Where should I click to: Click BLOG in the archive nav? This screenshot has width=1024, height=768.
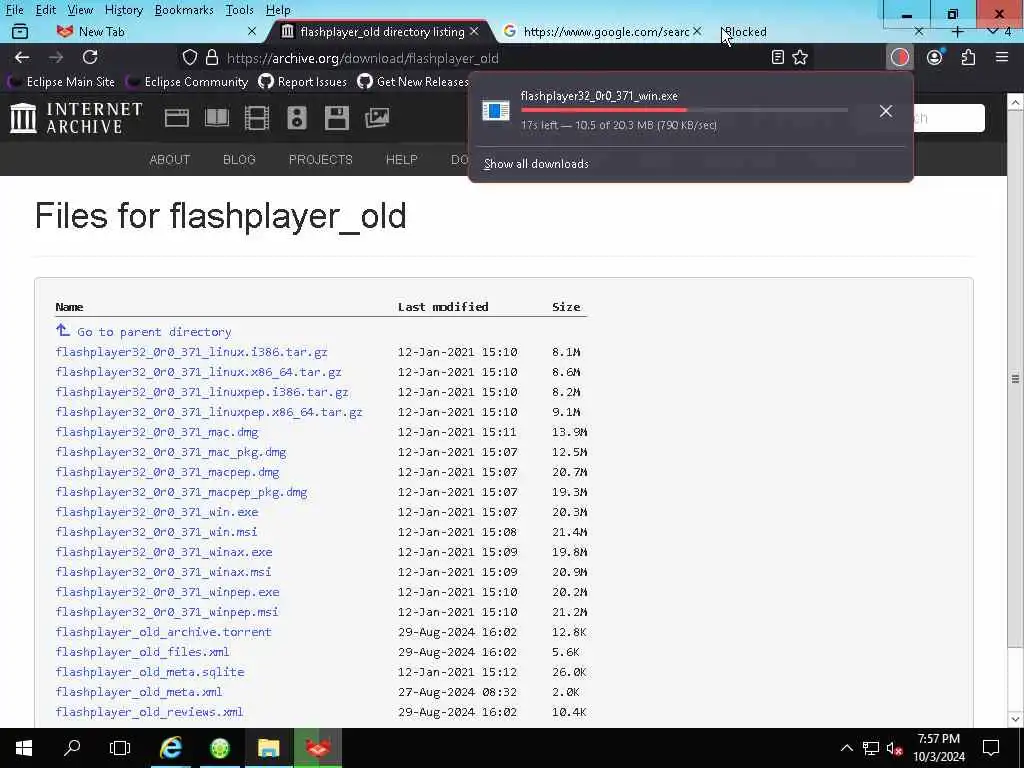tap(239, 159)
